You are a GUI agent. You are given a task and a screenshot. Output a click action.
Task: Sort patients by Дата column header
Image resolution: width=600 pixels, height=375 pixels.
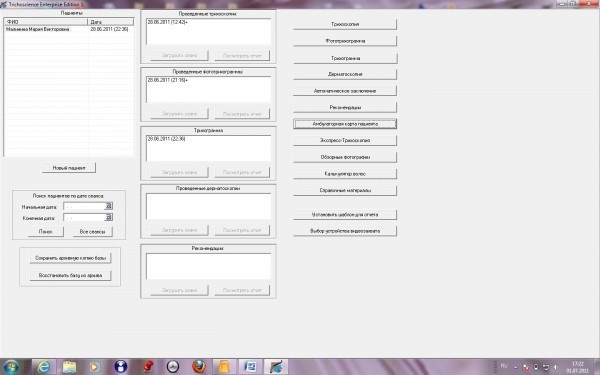[111, 22]
